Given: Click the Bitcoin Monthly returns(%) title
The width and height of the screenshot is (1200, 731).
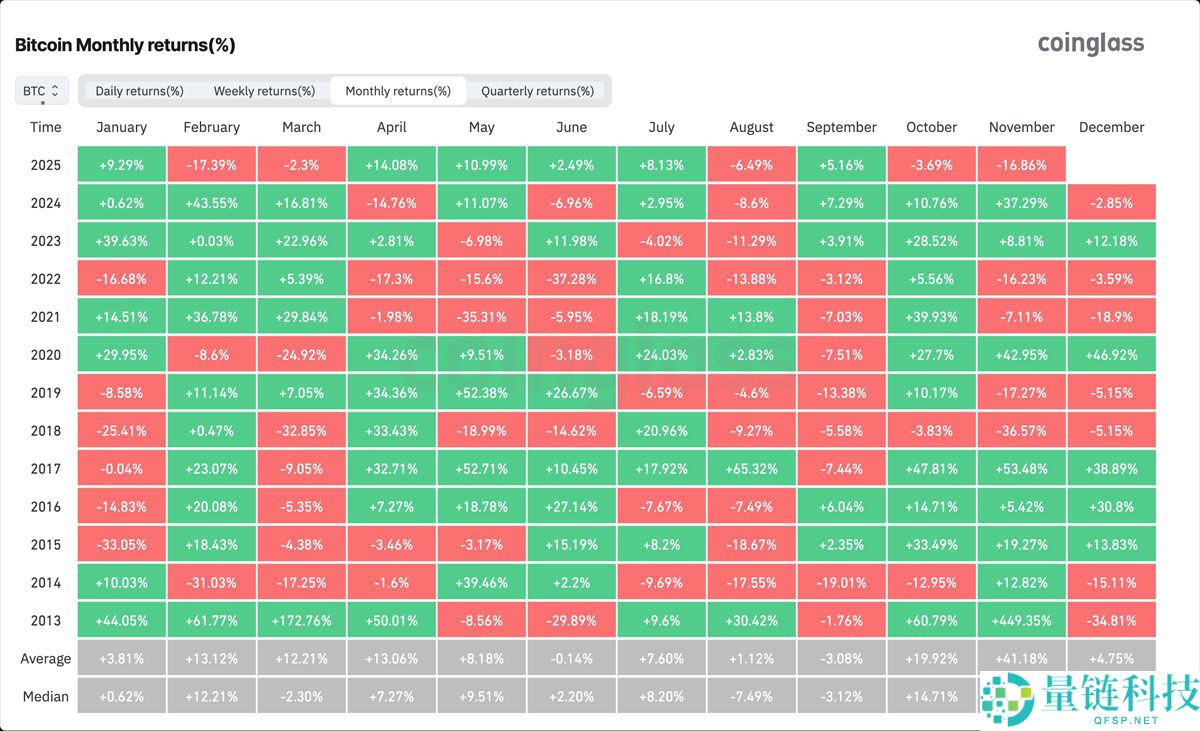Looking at the screenshot, I should (125, 45).
